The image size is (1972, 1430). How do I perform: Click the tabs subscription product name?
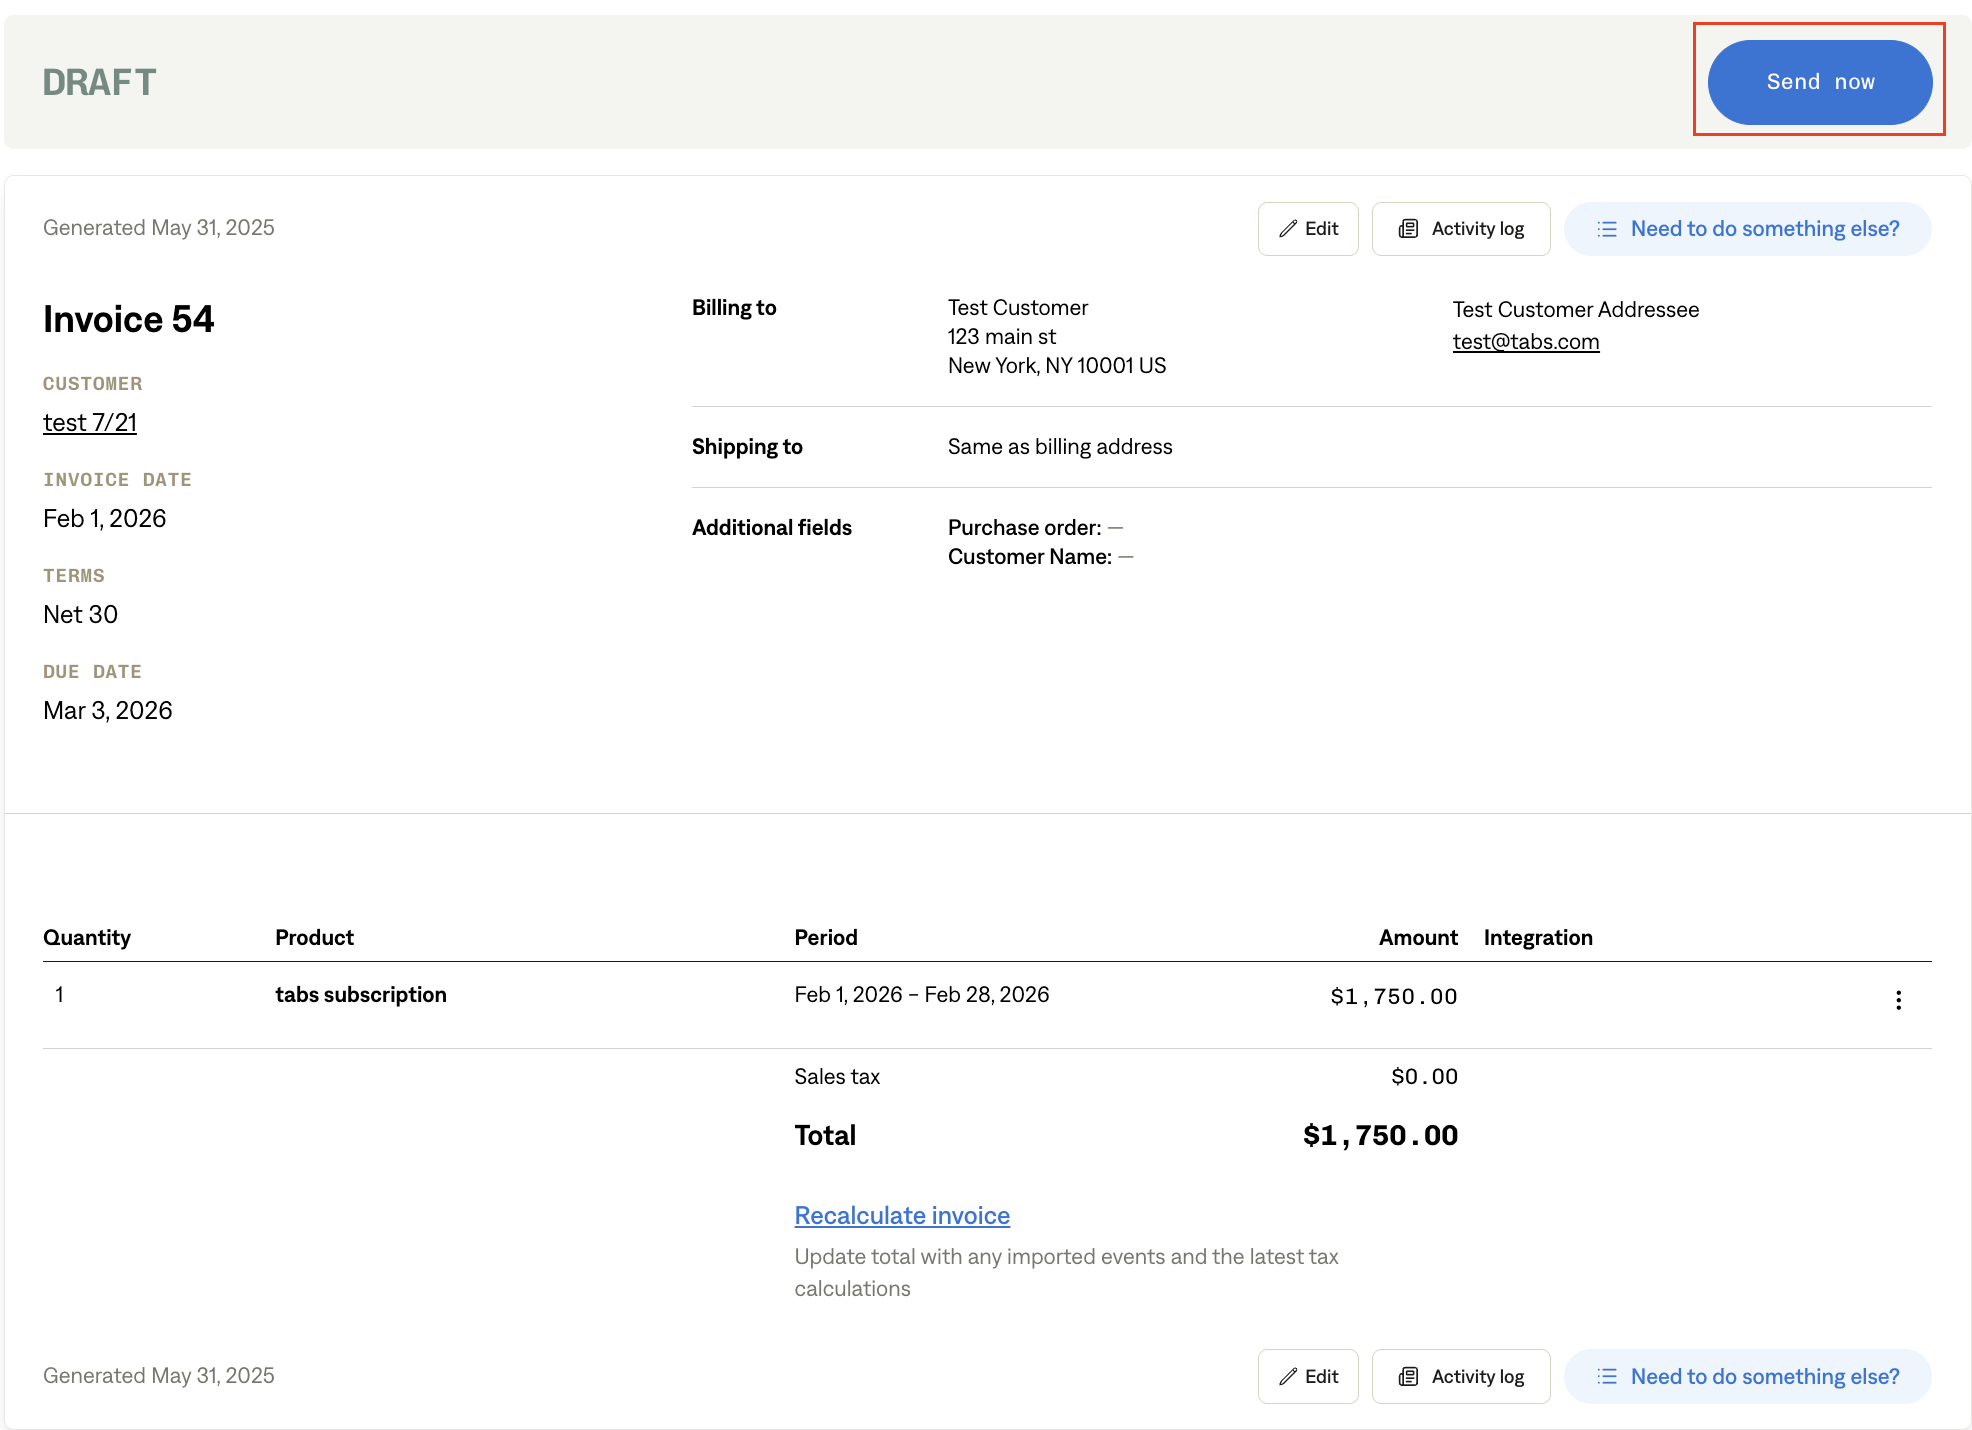pos(361,995)
